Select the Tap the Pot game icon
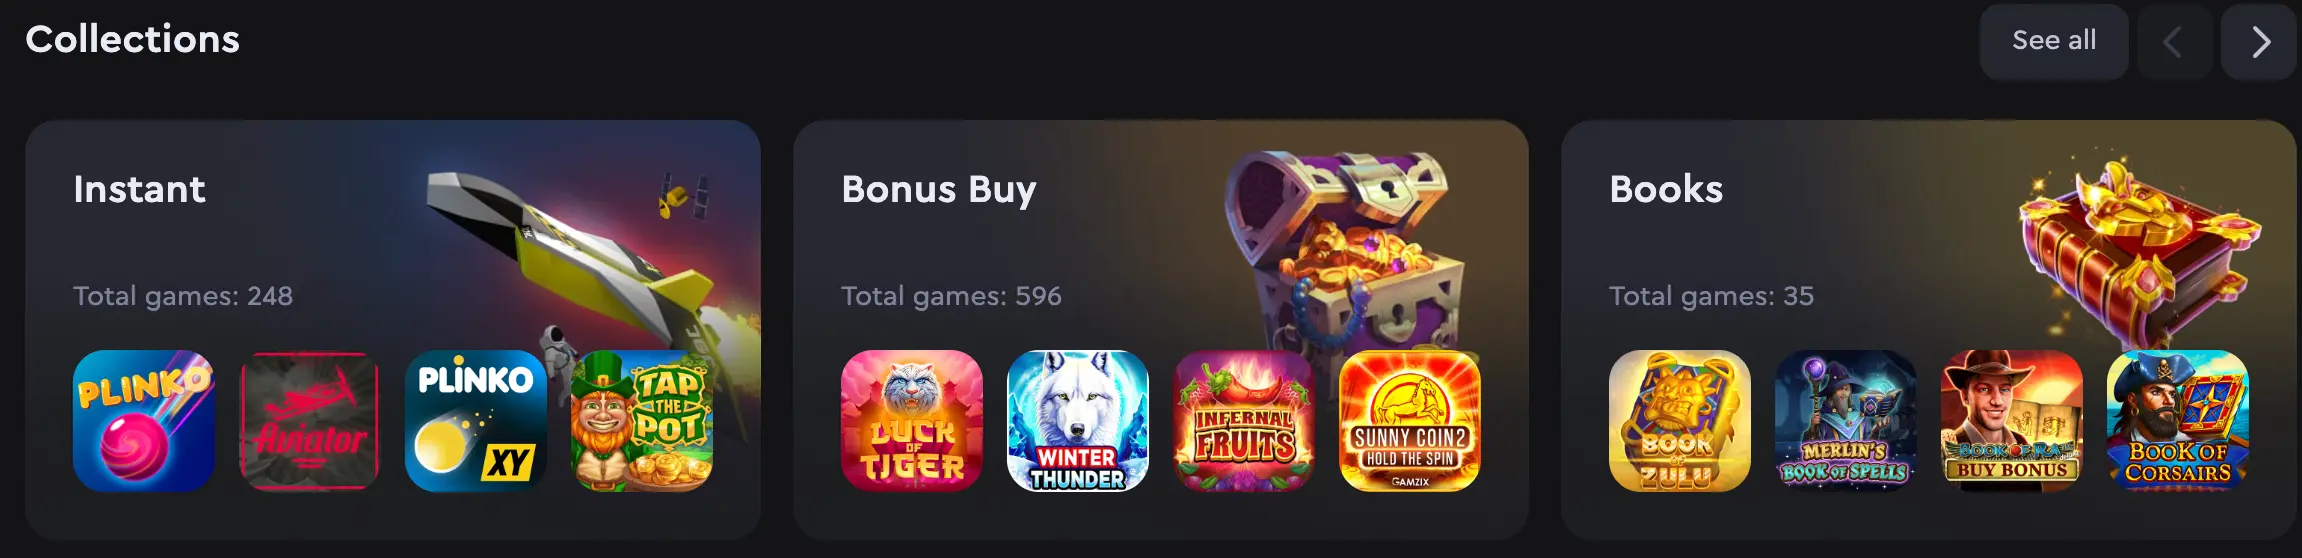Screen dimensions: 2302x558 [642, 421]
